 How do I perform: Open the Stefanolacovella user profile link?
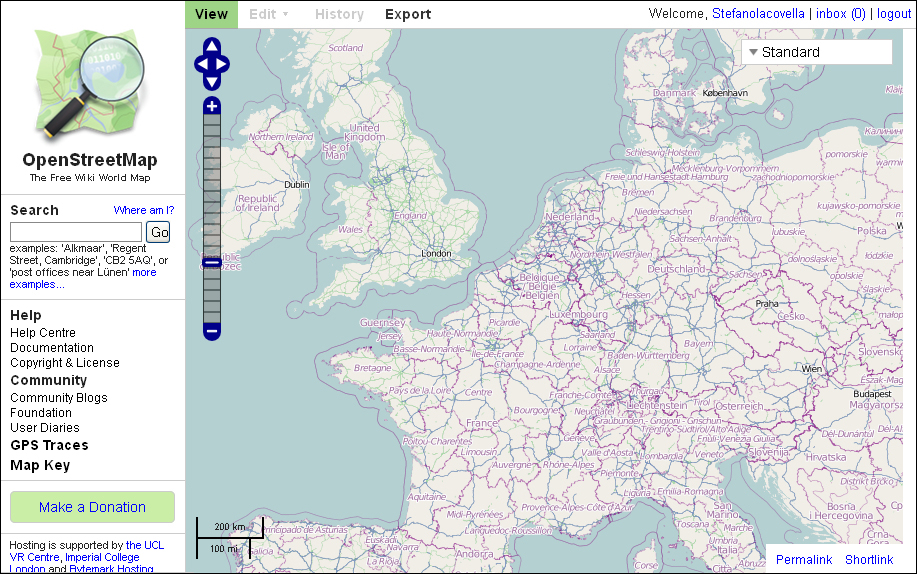pyautogui.click(x=758, y=13)
